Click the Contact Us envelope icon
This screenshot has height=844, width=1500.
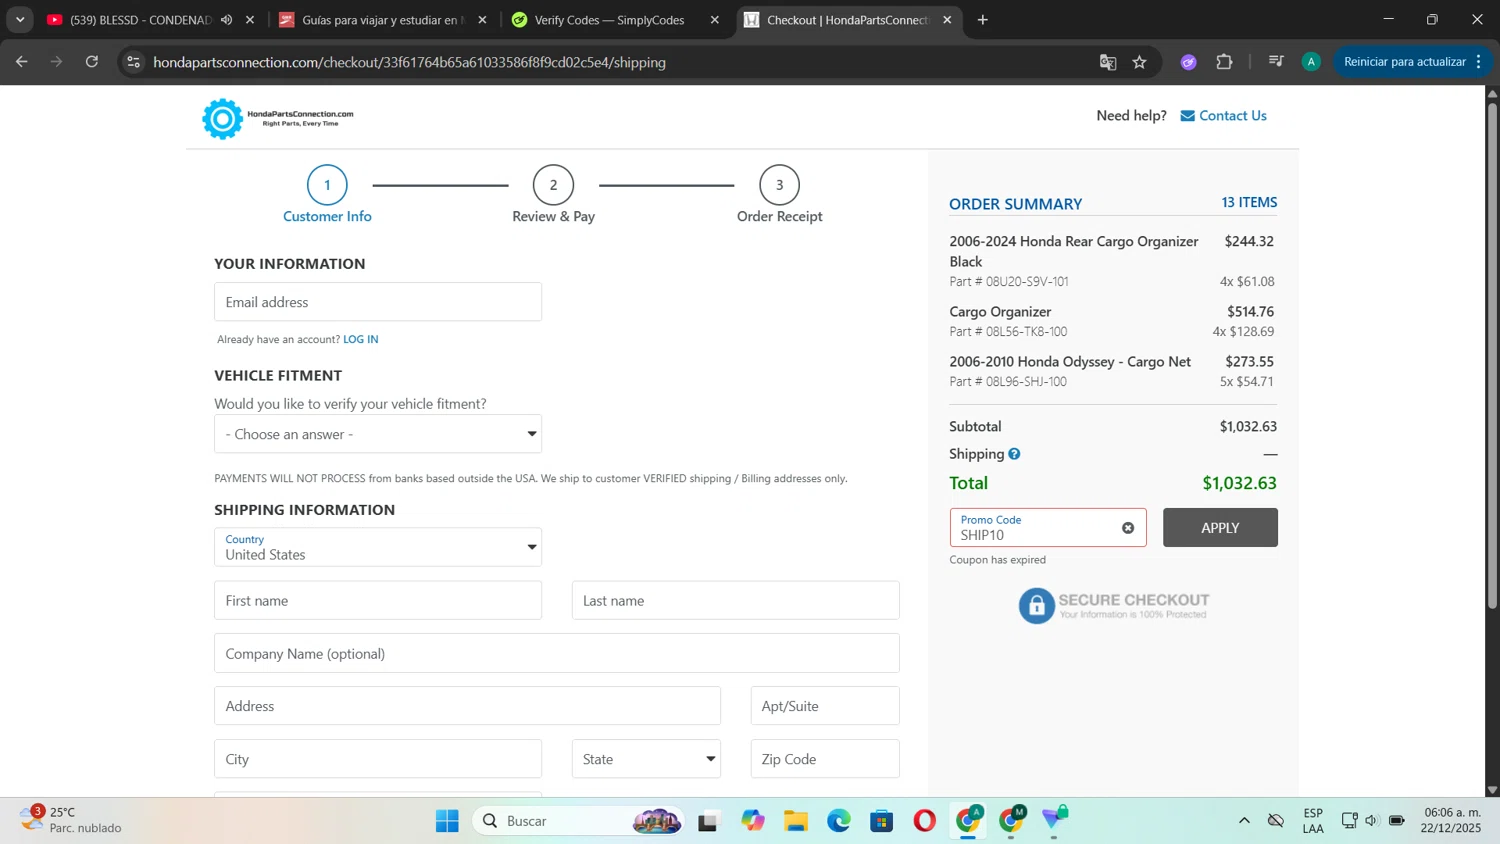[x=1187, y=116]
